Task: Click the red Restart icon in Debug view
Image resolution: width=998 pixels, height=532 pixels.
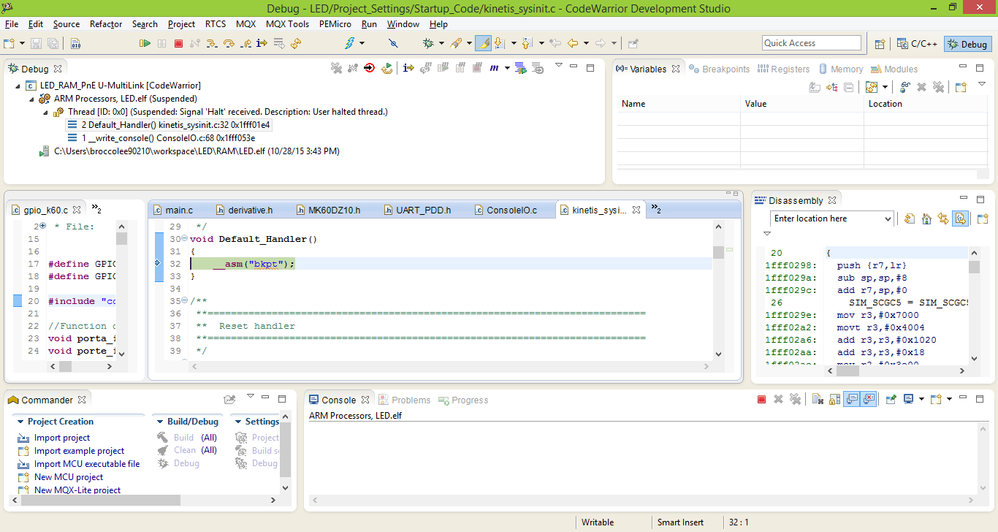Action: coord(369,68)
